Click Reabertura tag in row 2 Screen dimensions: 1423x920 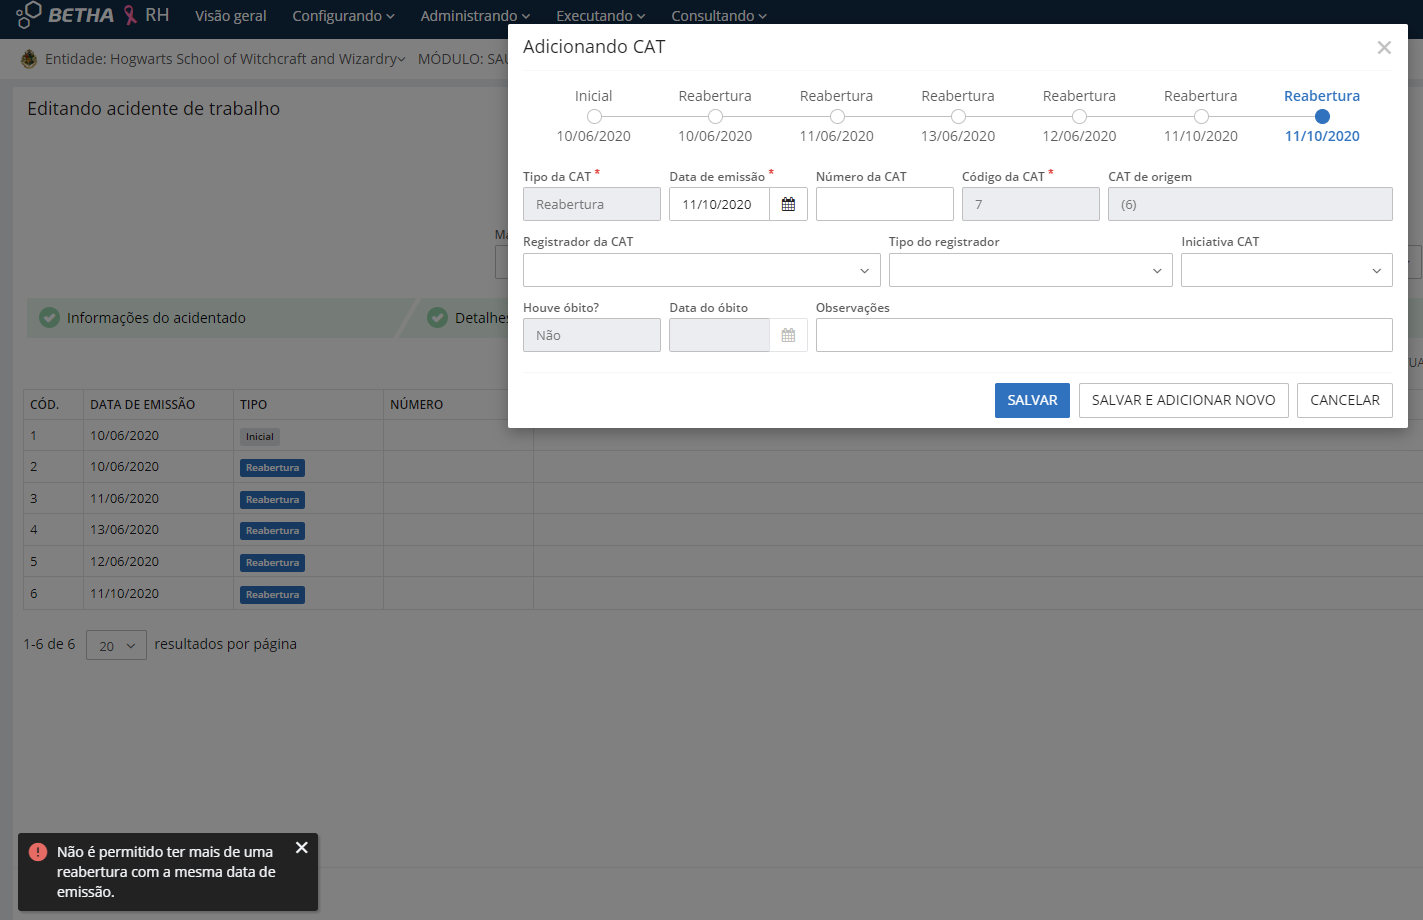[x=272, y=468]
